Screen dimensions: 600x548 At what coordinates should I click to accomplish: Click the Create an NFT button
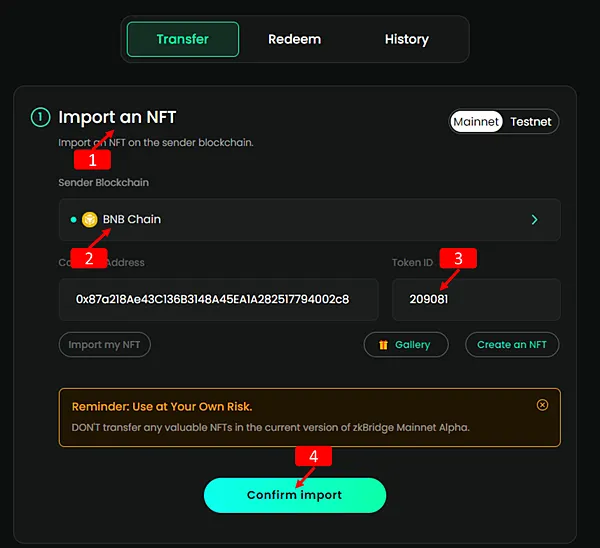click(x=512, y=345)
